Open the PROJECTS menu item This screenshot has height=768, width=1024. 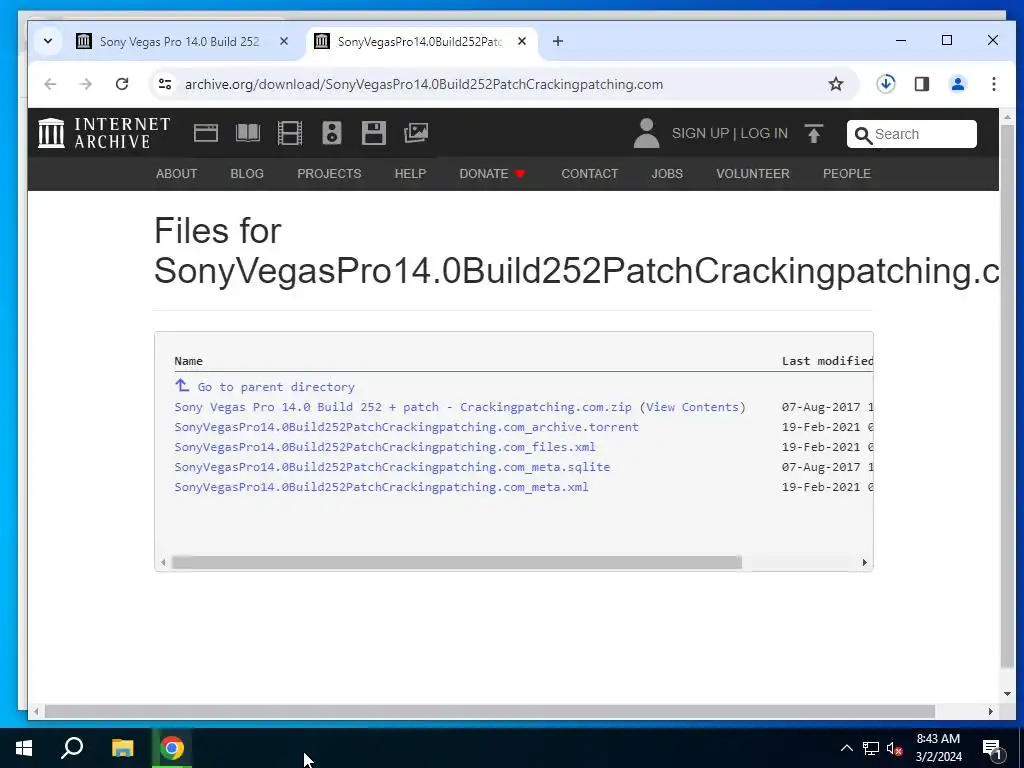click(x=329, y=174)
